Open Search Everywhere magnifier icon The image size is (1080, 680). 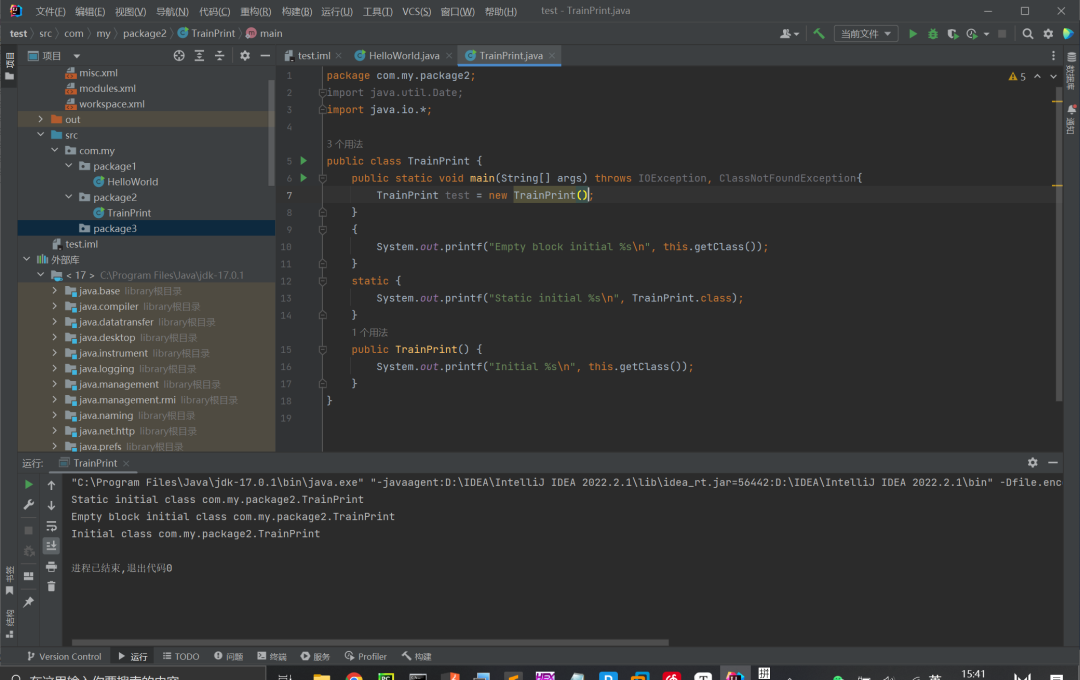pyautogui.click(x=1027, y=34)
